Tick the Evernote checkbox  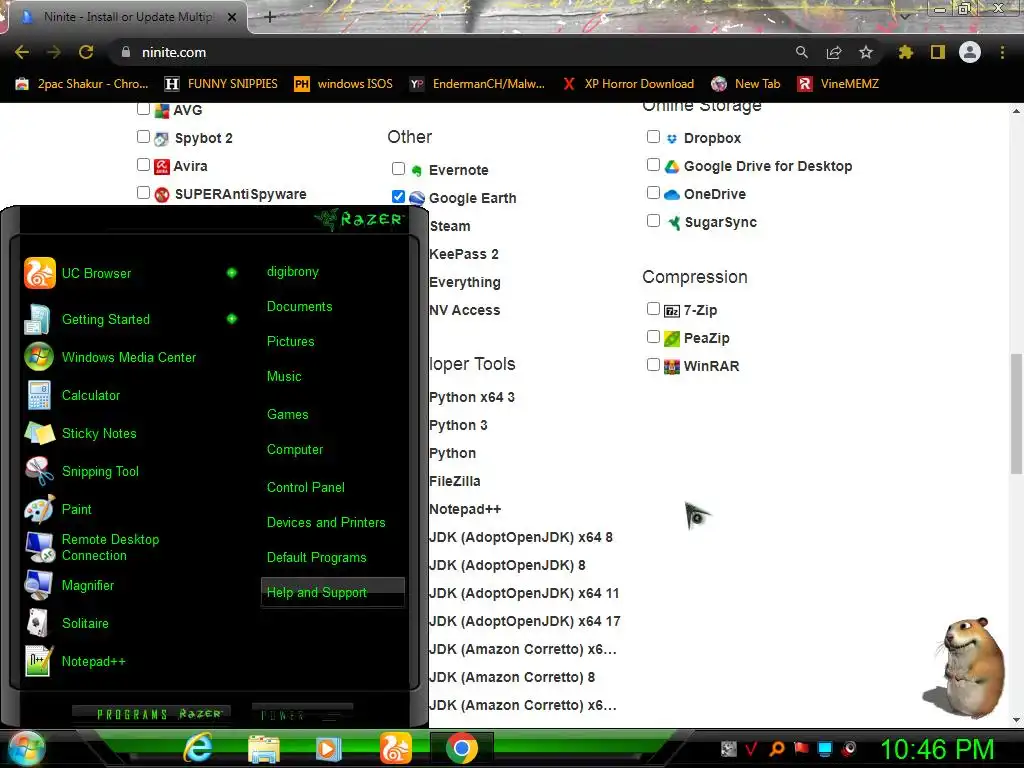[x=398, y=168]
